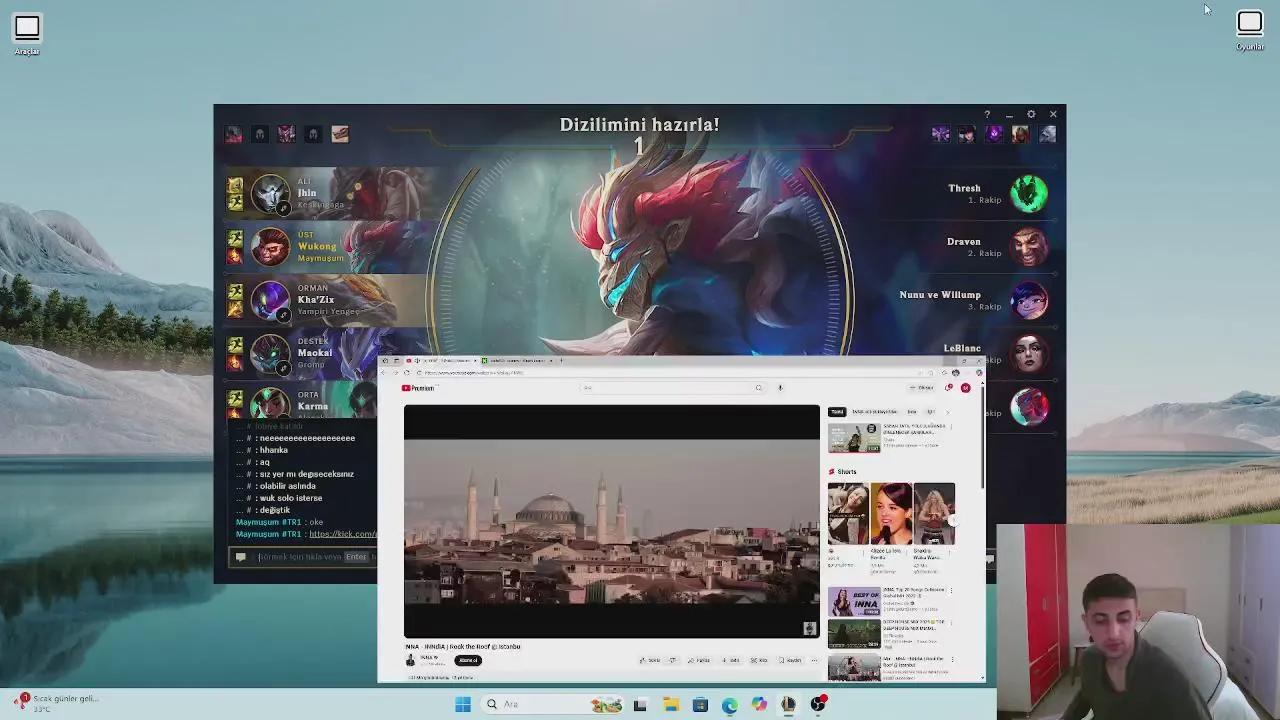Open Copilot from taskbar
This screenshot has width=1280, height=720.
tap(759, 704)
